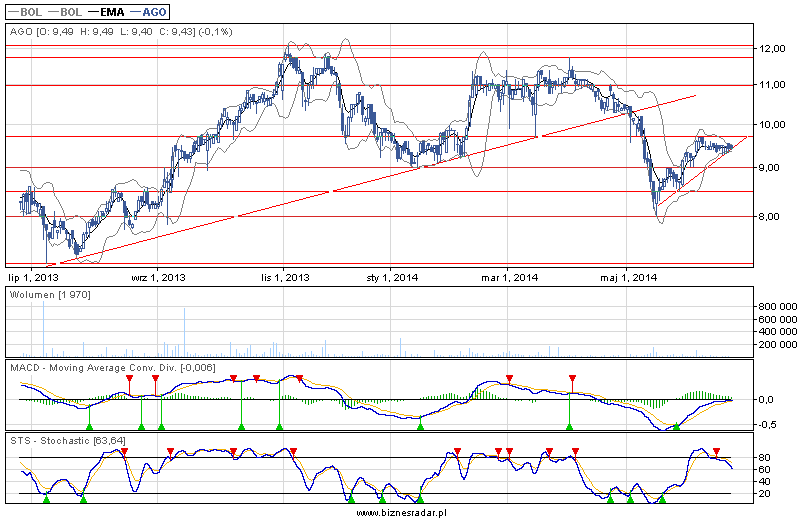Click the 600 000 volume axis label
This screenshot has height=520, width=800.
(x=778, y=319)
